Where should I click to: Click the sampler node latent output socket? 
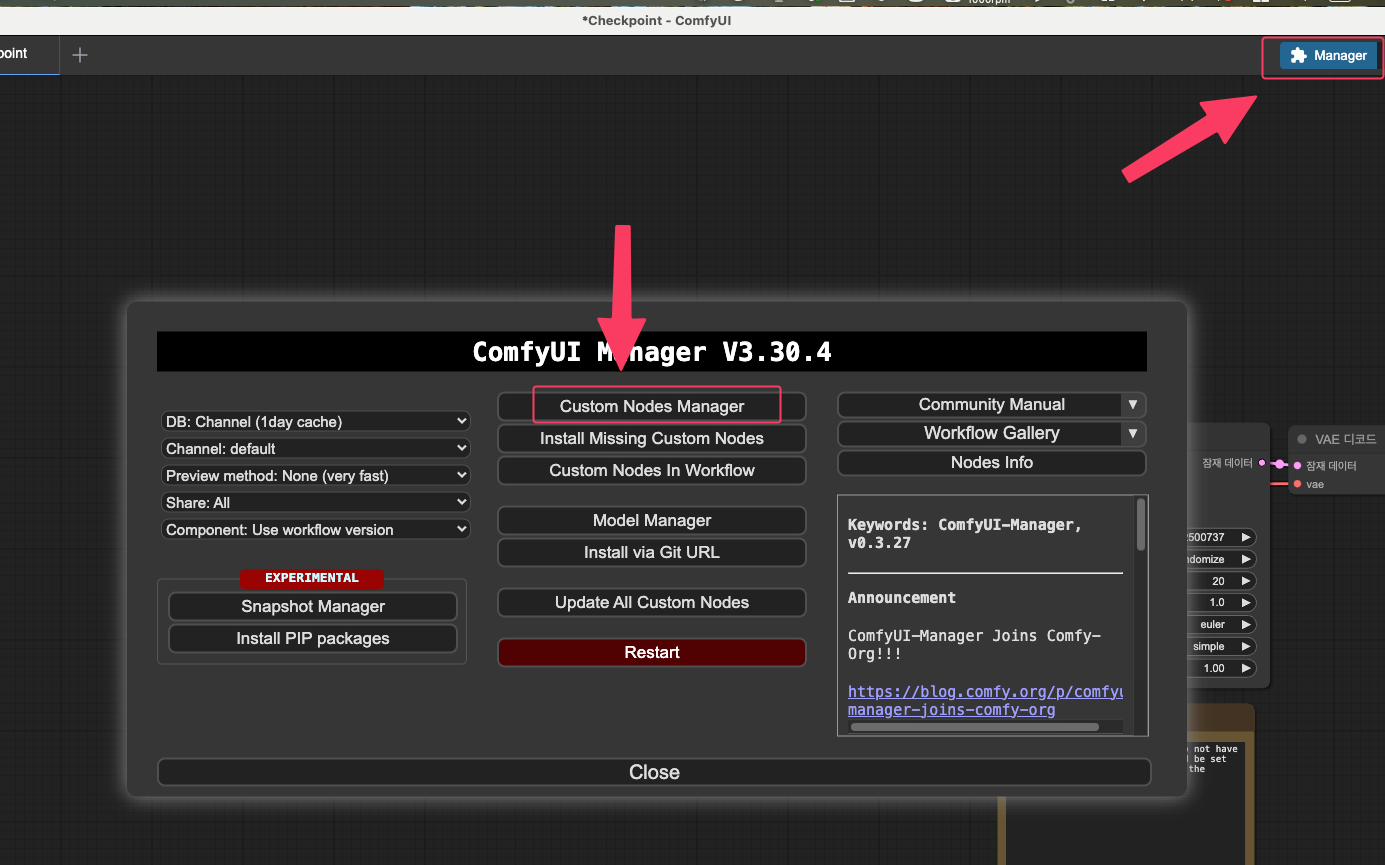1262,463
